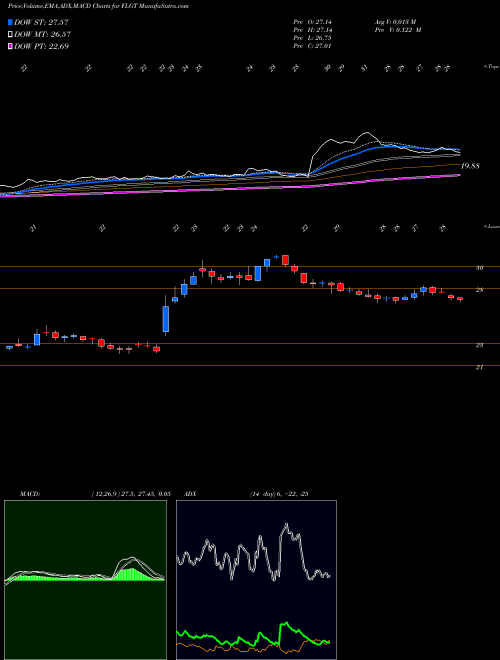Click the '<Lows' axis label
The image size is (500, 660).
491,226
